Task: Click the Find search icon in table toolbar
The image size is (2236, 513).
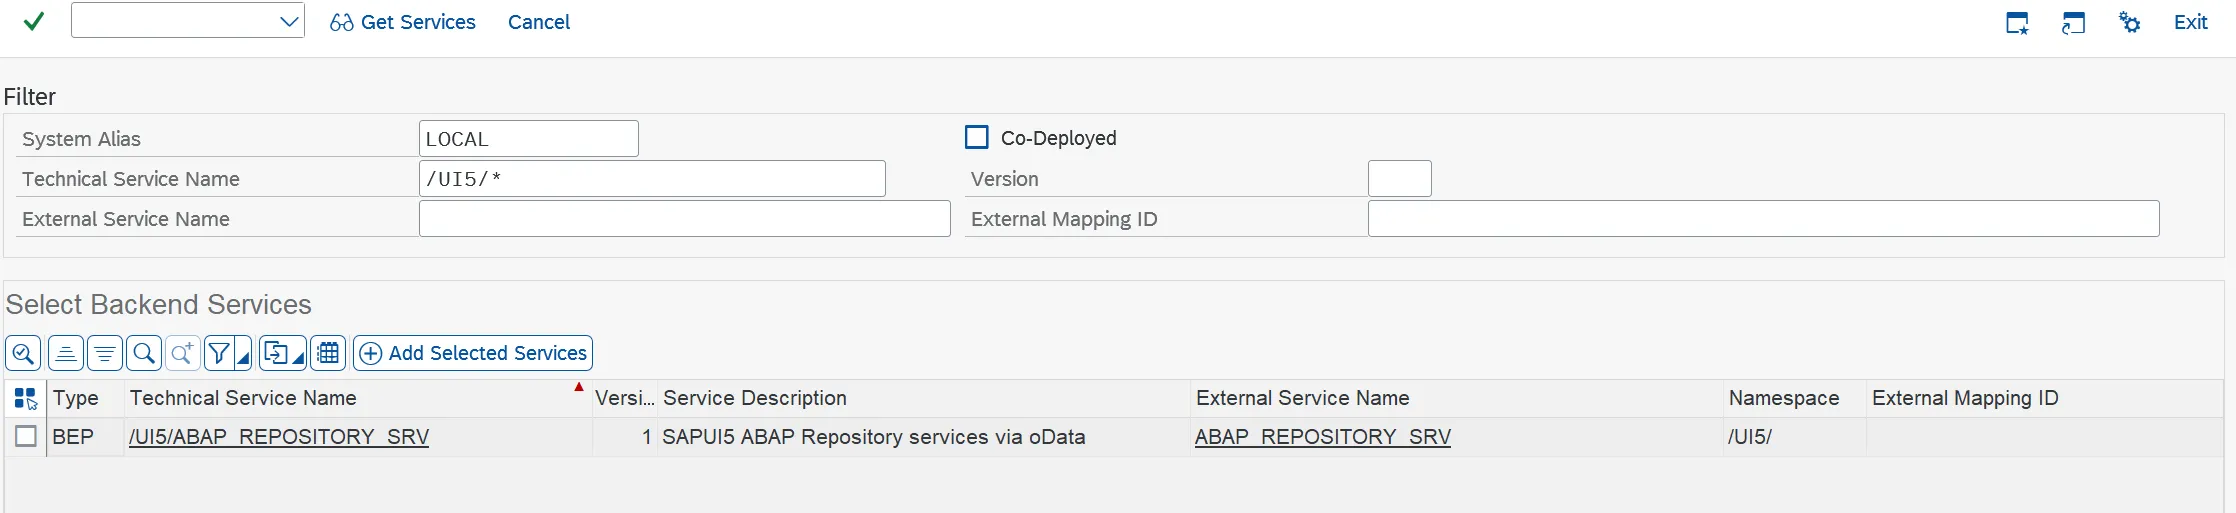Action: pos(144,353)
